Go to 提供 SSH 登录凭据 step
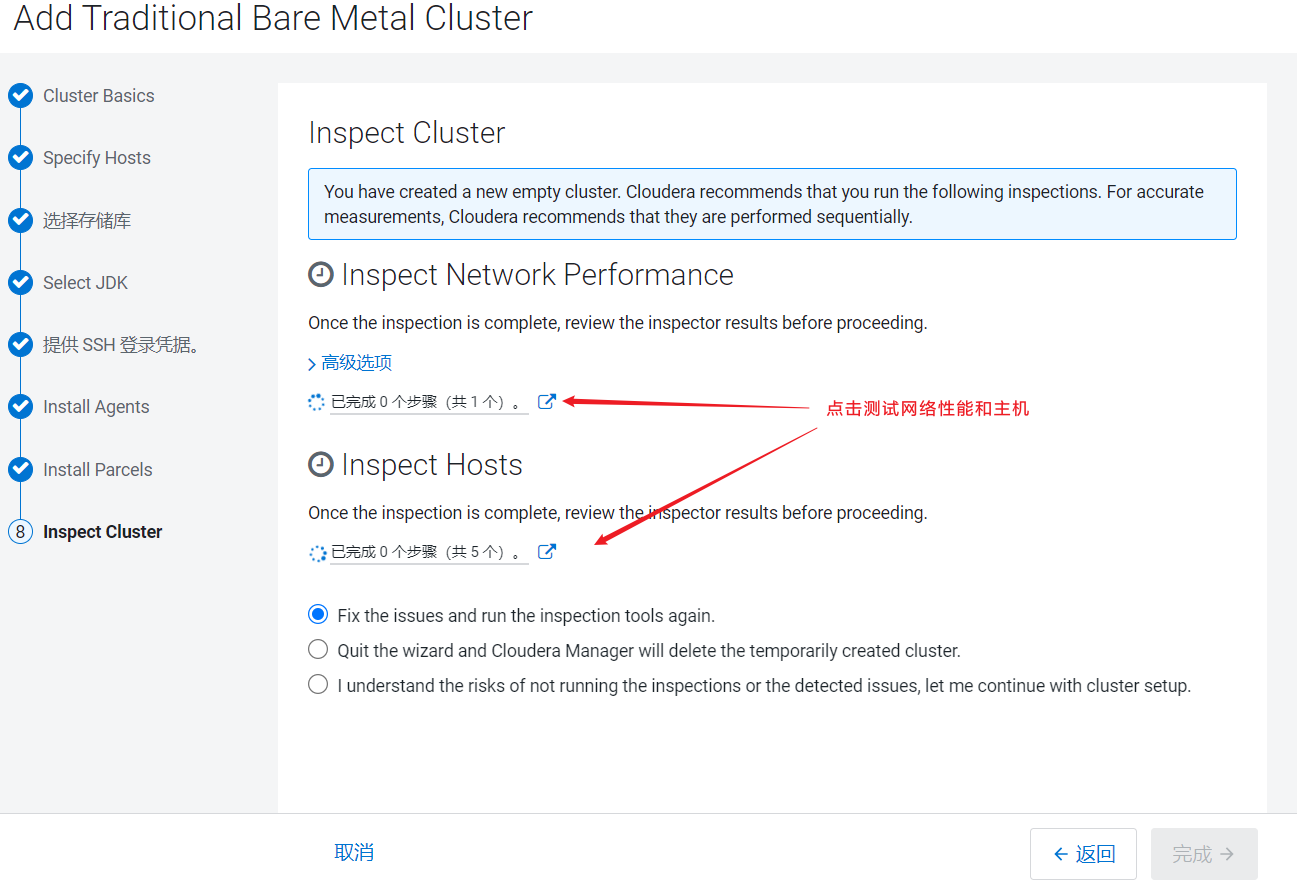Image resolution: width=1297 pixels, height=890 pixels. pyautogui.click(x=122, y=345)
